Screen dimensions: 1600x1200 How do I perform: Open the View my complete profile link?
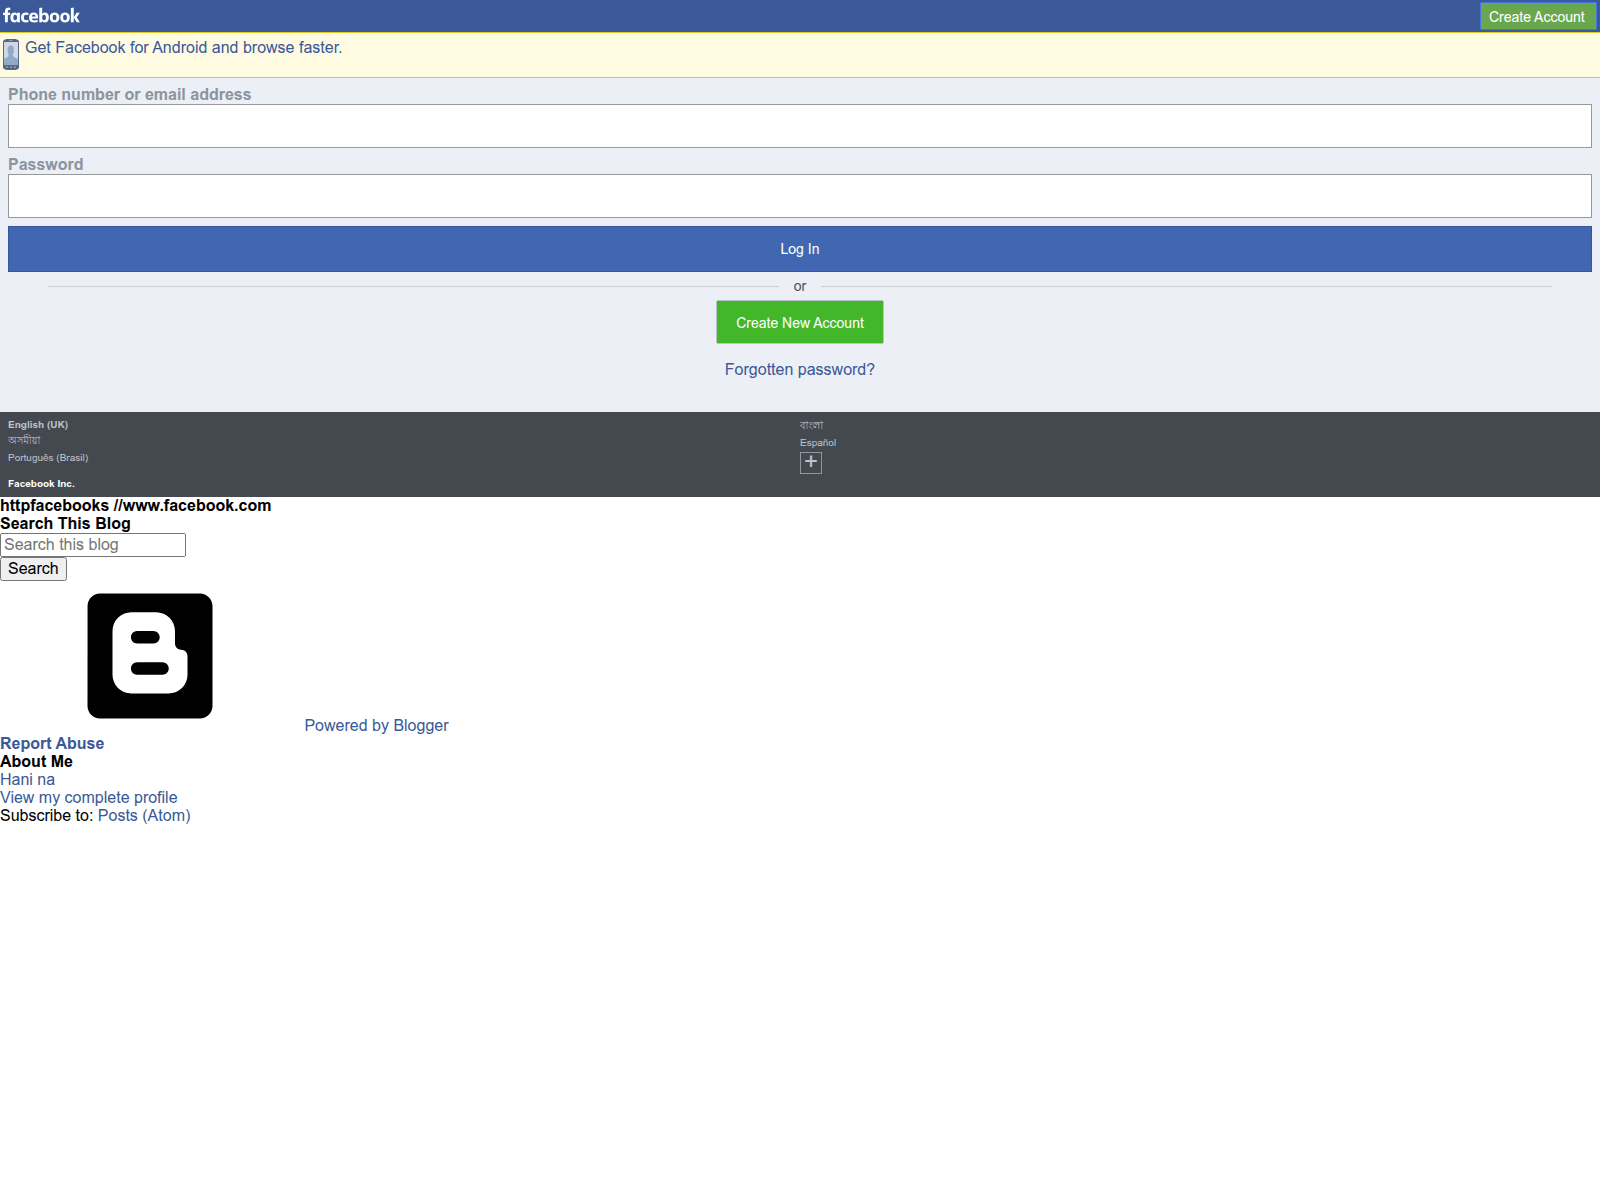[89, 797]
